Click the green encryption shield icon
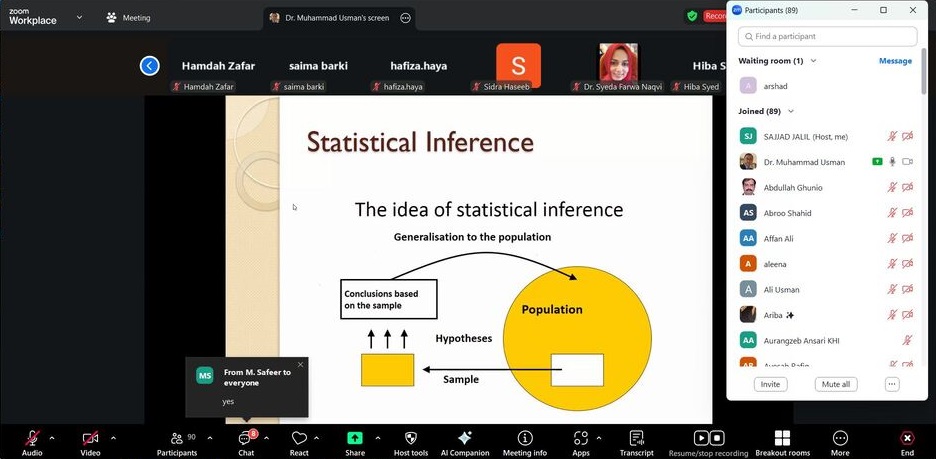Image resolution: width=936 pixels, height=459 pixels. point(692,16)
